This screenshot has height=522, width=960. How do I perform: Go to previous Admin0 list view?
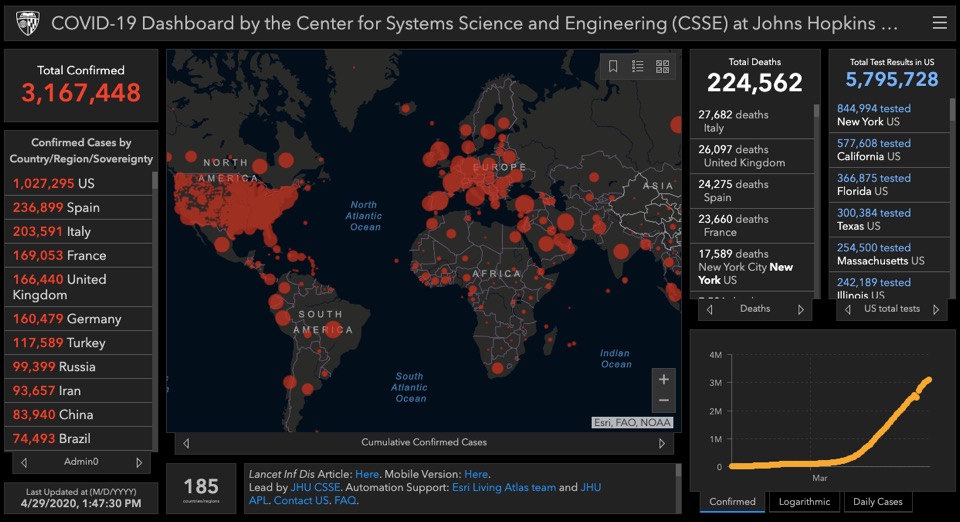[x=24, y=463]
